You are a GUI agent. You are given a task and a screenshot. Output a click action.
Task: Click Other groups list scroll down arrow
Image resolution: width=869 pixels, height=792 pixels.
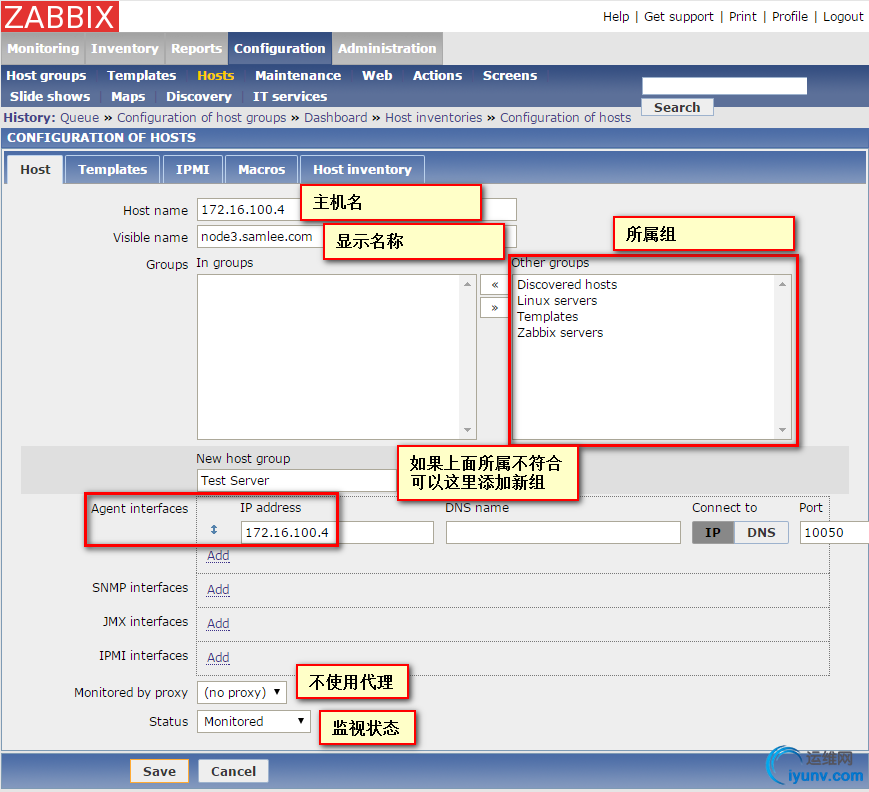click(x=782, y=430)
